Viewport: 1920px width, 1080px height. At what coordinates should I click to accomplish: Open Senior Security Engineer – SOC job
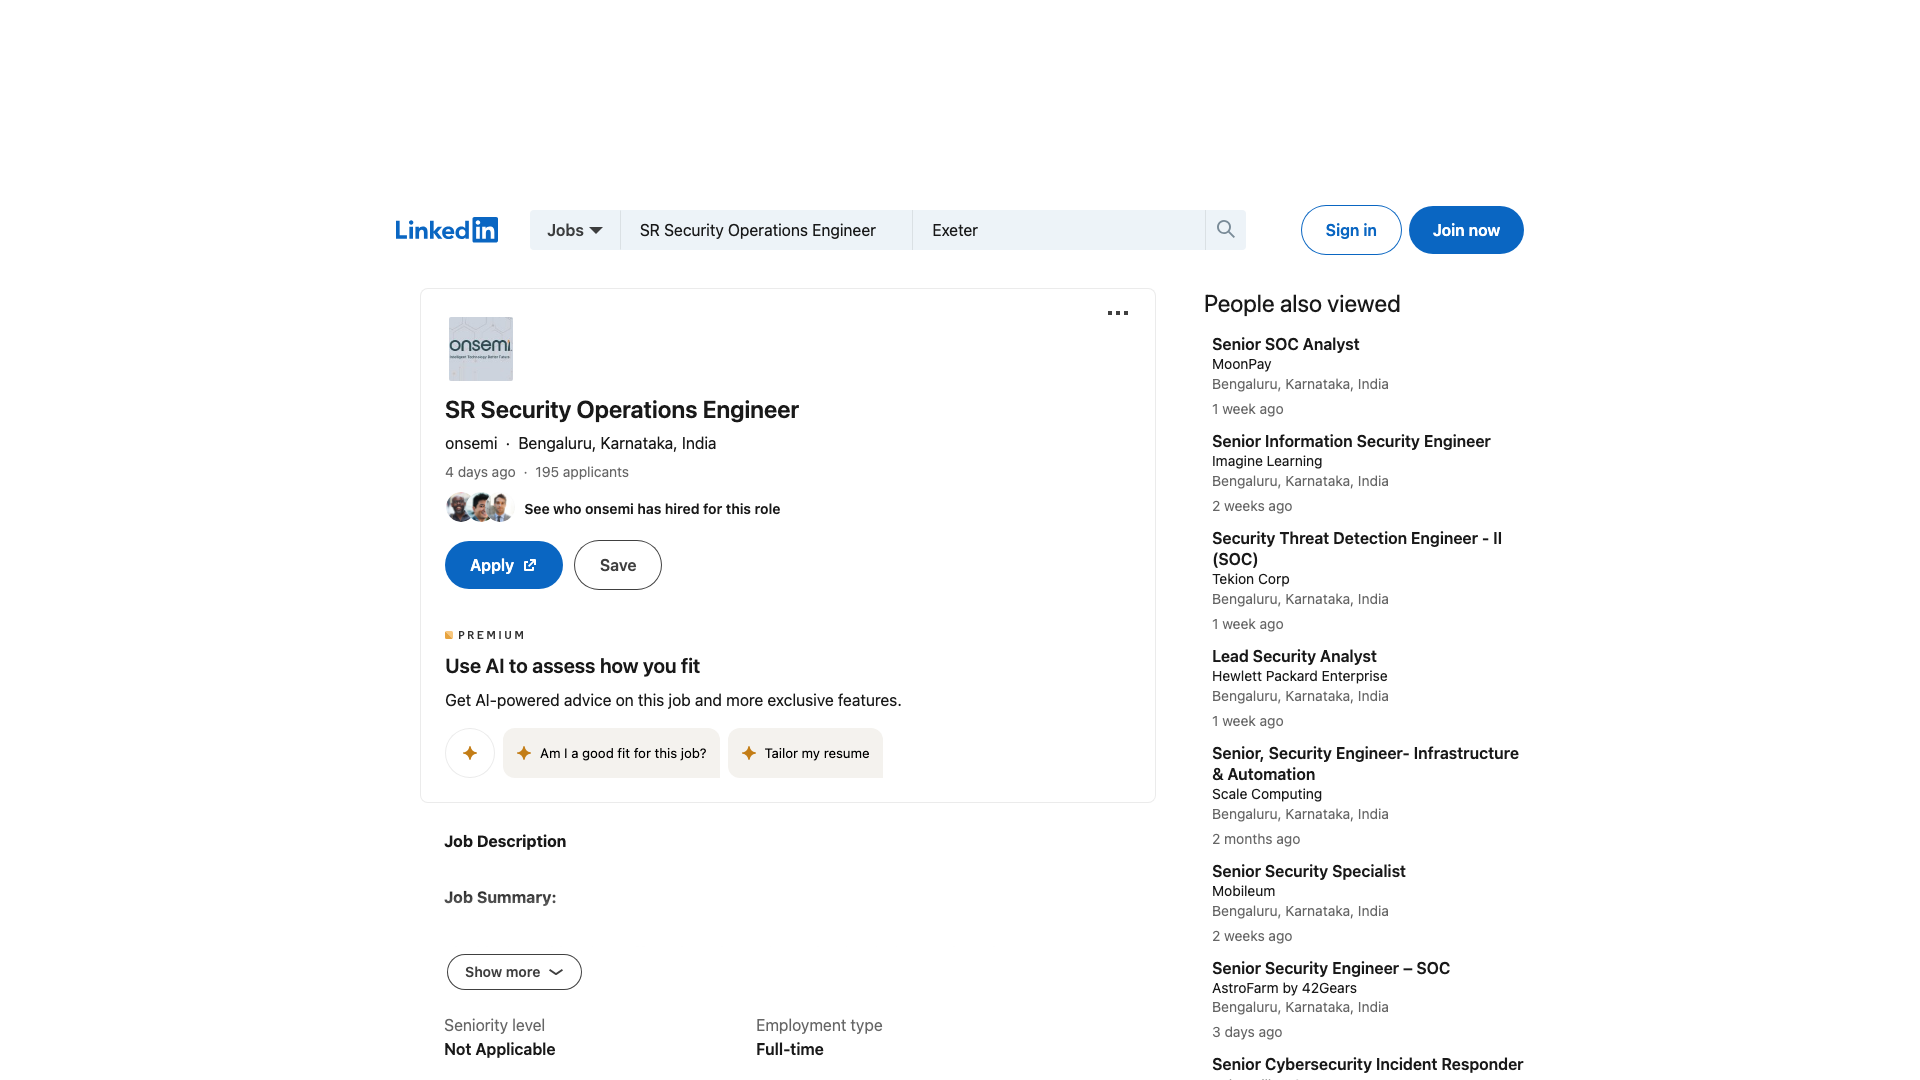(x=1331, y=968)
